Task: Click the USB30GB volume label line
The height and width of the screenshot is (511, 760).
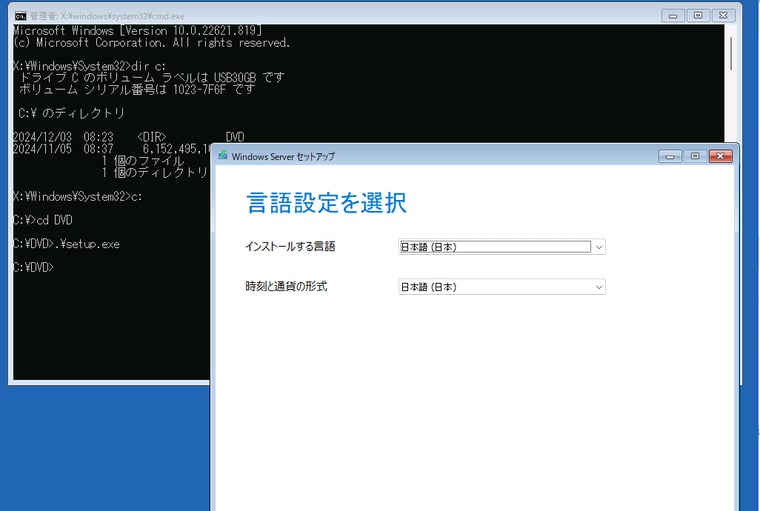Action: (152, 78)
